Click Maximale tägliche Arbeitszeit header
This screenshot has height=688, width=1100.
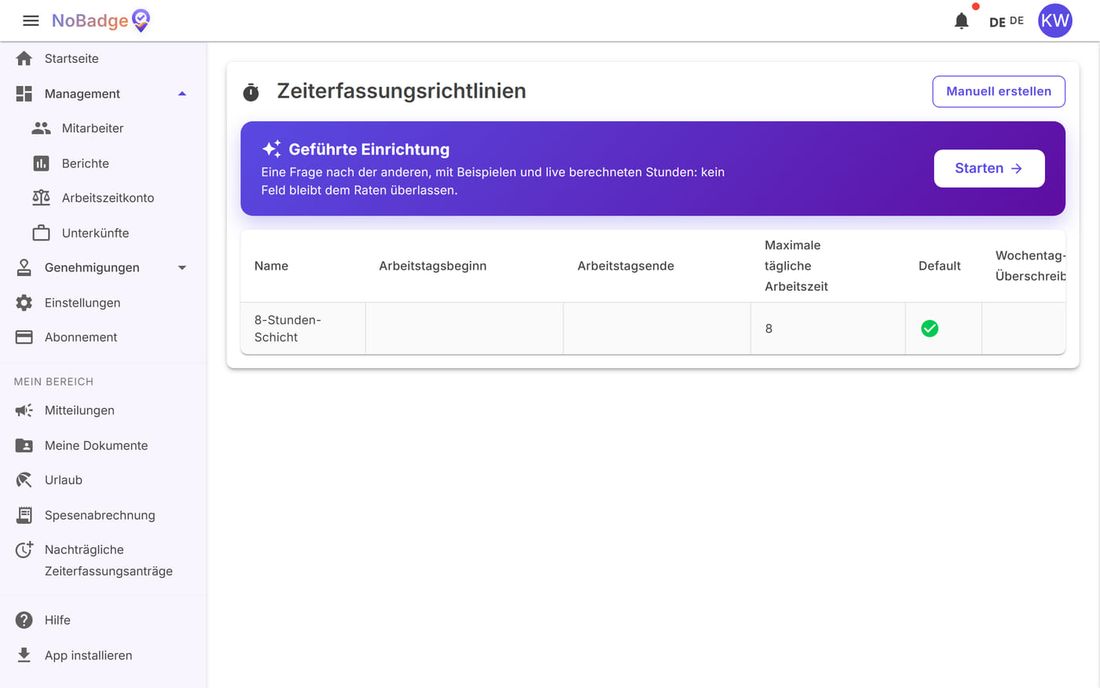tap(796, 266)
